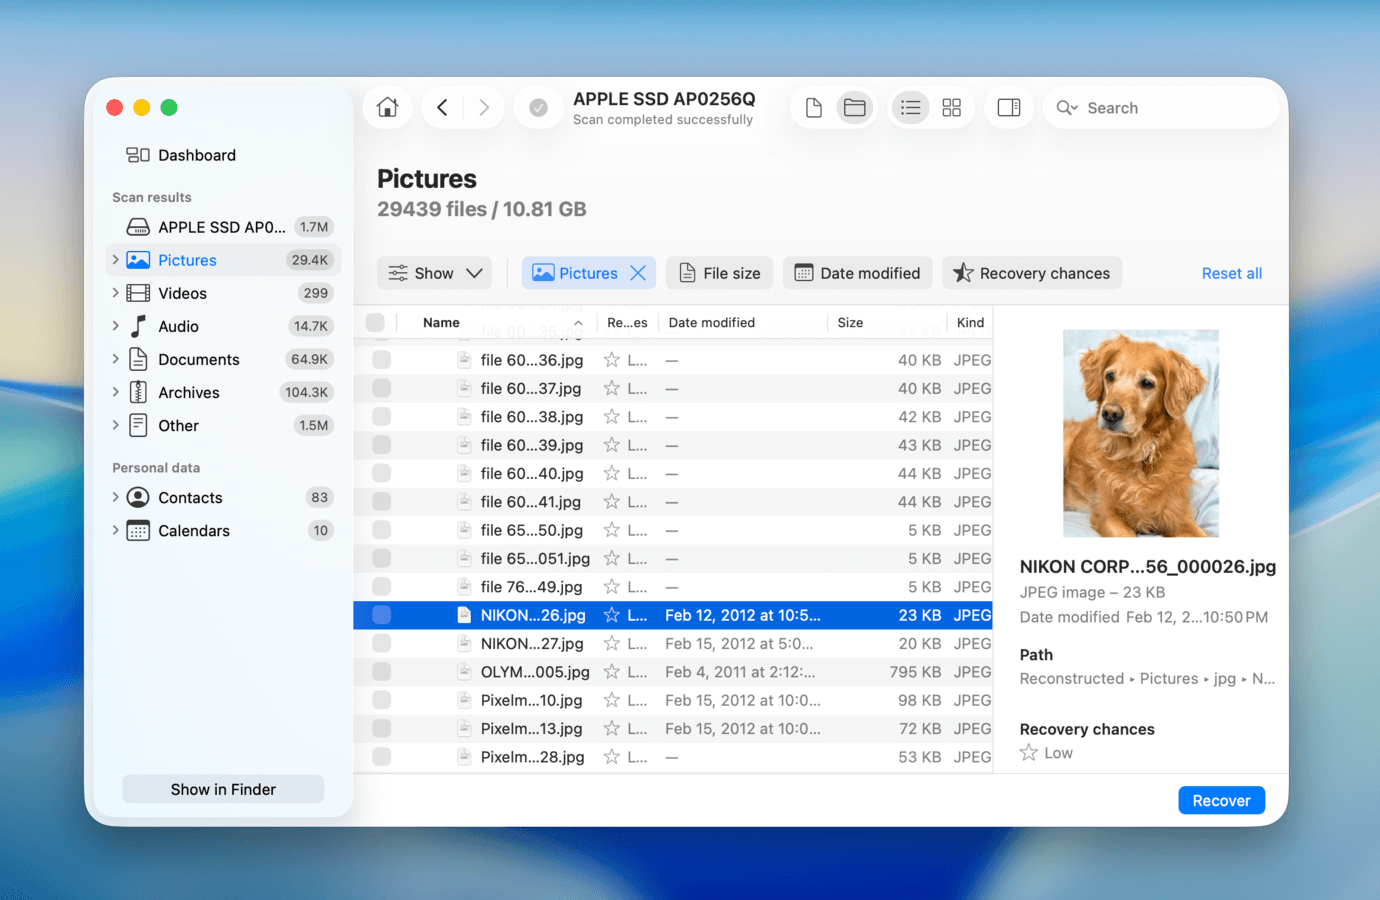Viewport: 1380px width, 900px height.
Task: Check the checkbox for NIKON...26.jpg row
Action: (381, 615)
